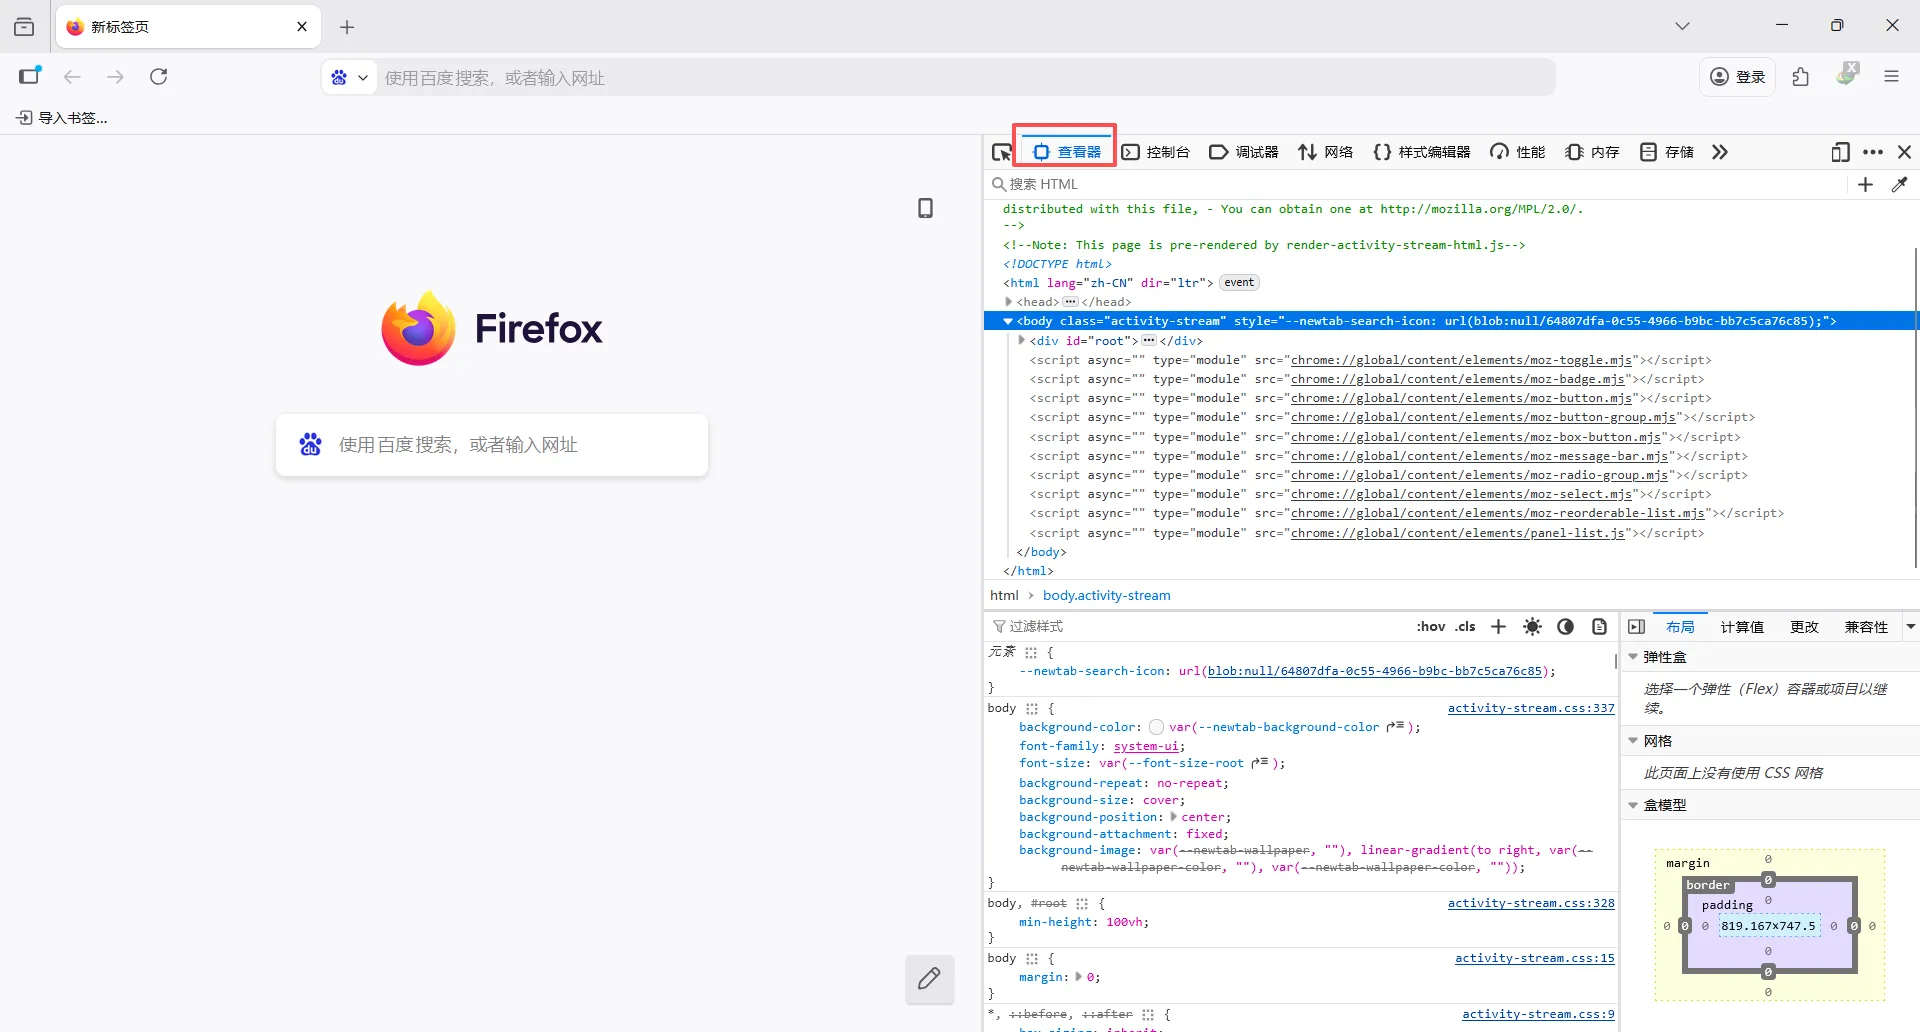Toggle the three-pane inspector sidebar button
1920x1032 pixels.
[x=1636, y=627]
